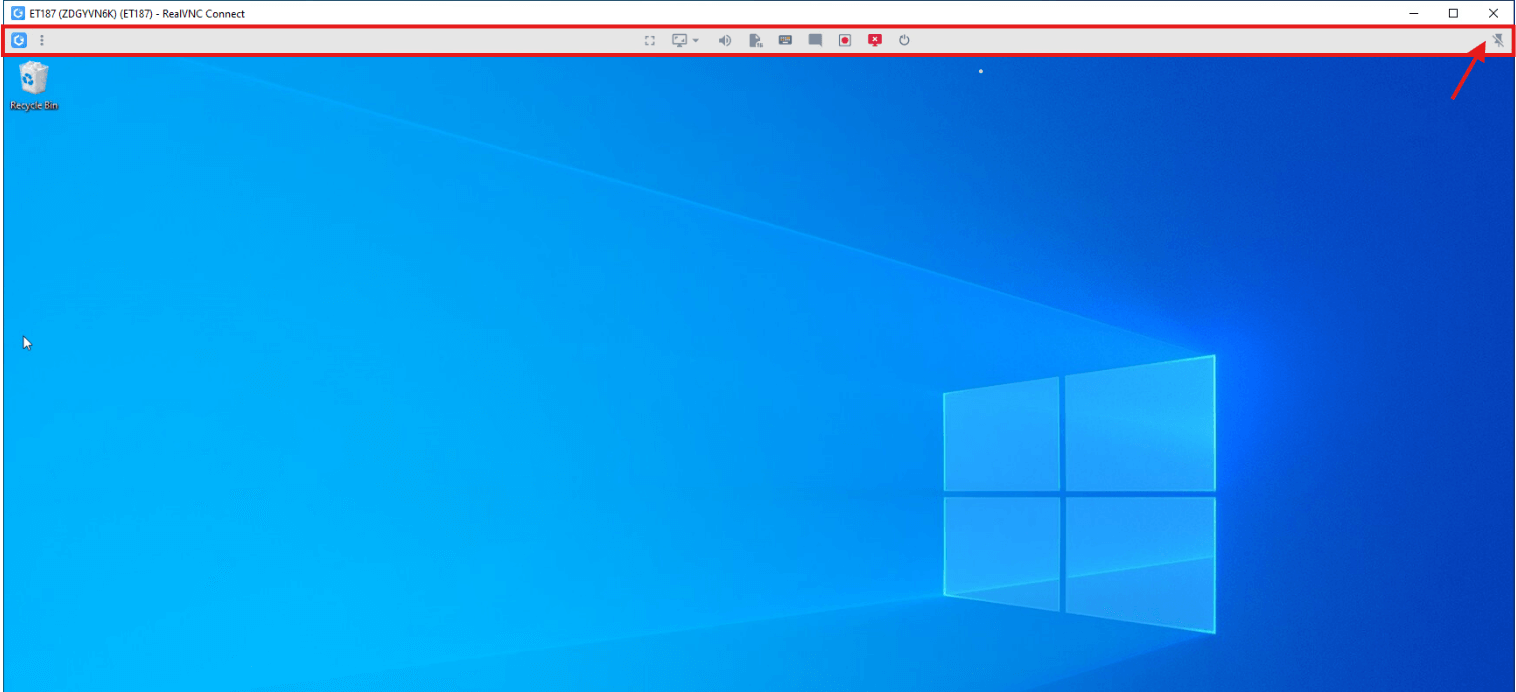The image size is (1516, 692).
Task: Open the window menu from the title bar icon
Action: coord(17,13)
